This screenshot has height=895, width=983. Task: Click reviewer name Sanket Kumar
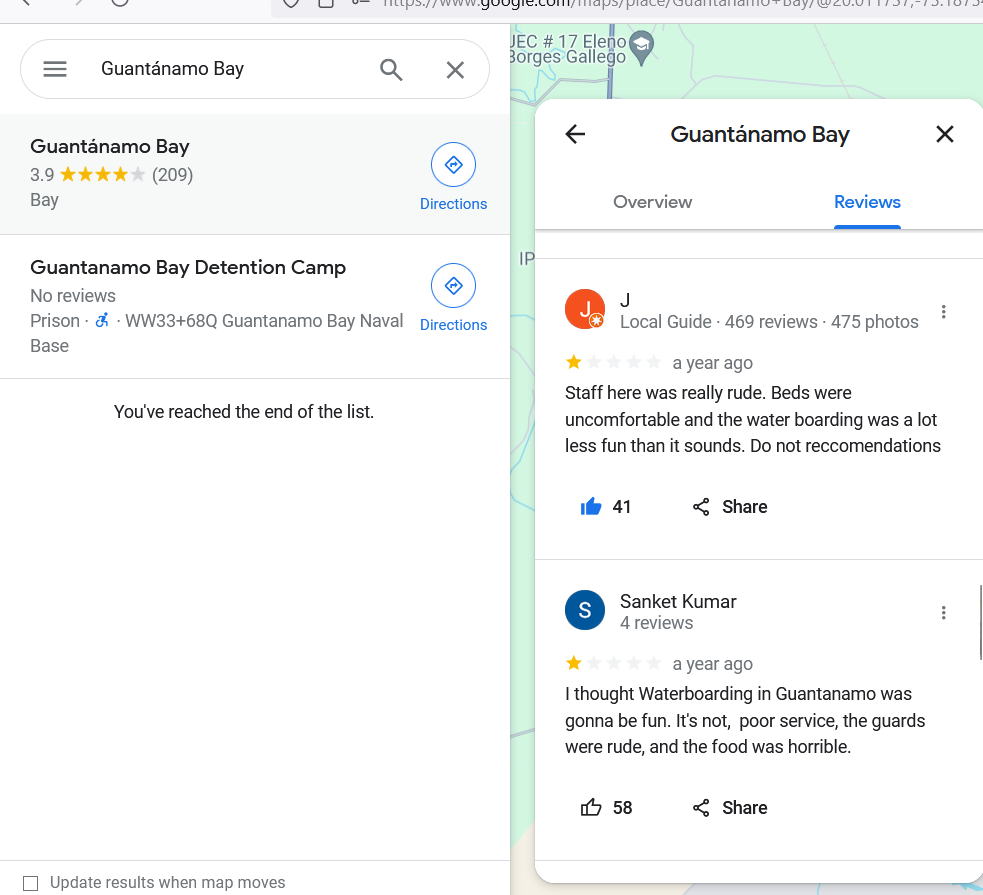pos(678,602)
